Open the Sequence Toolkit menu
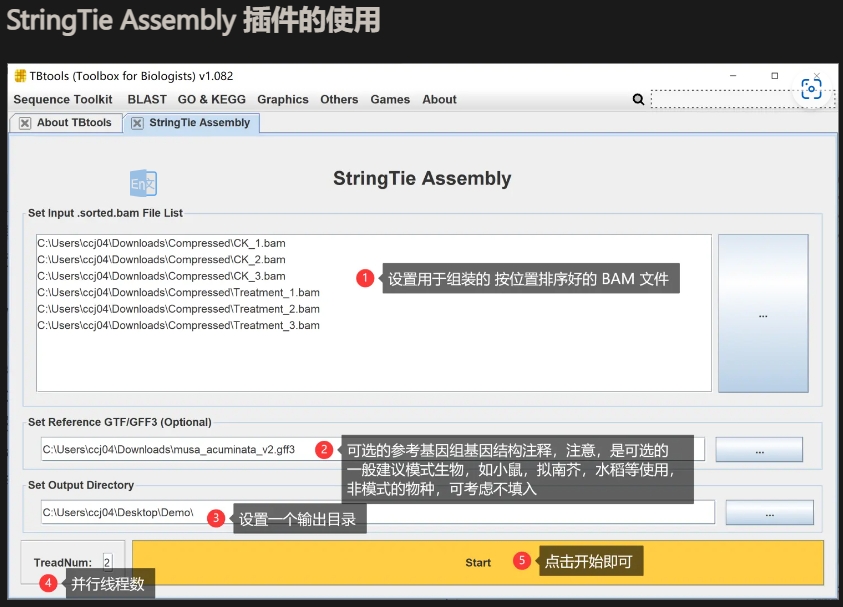 pos(62,99)
